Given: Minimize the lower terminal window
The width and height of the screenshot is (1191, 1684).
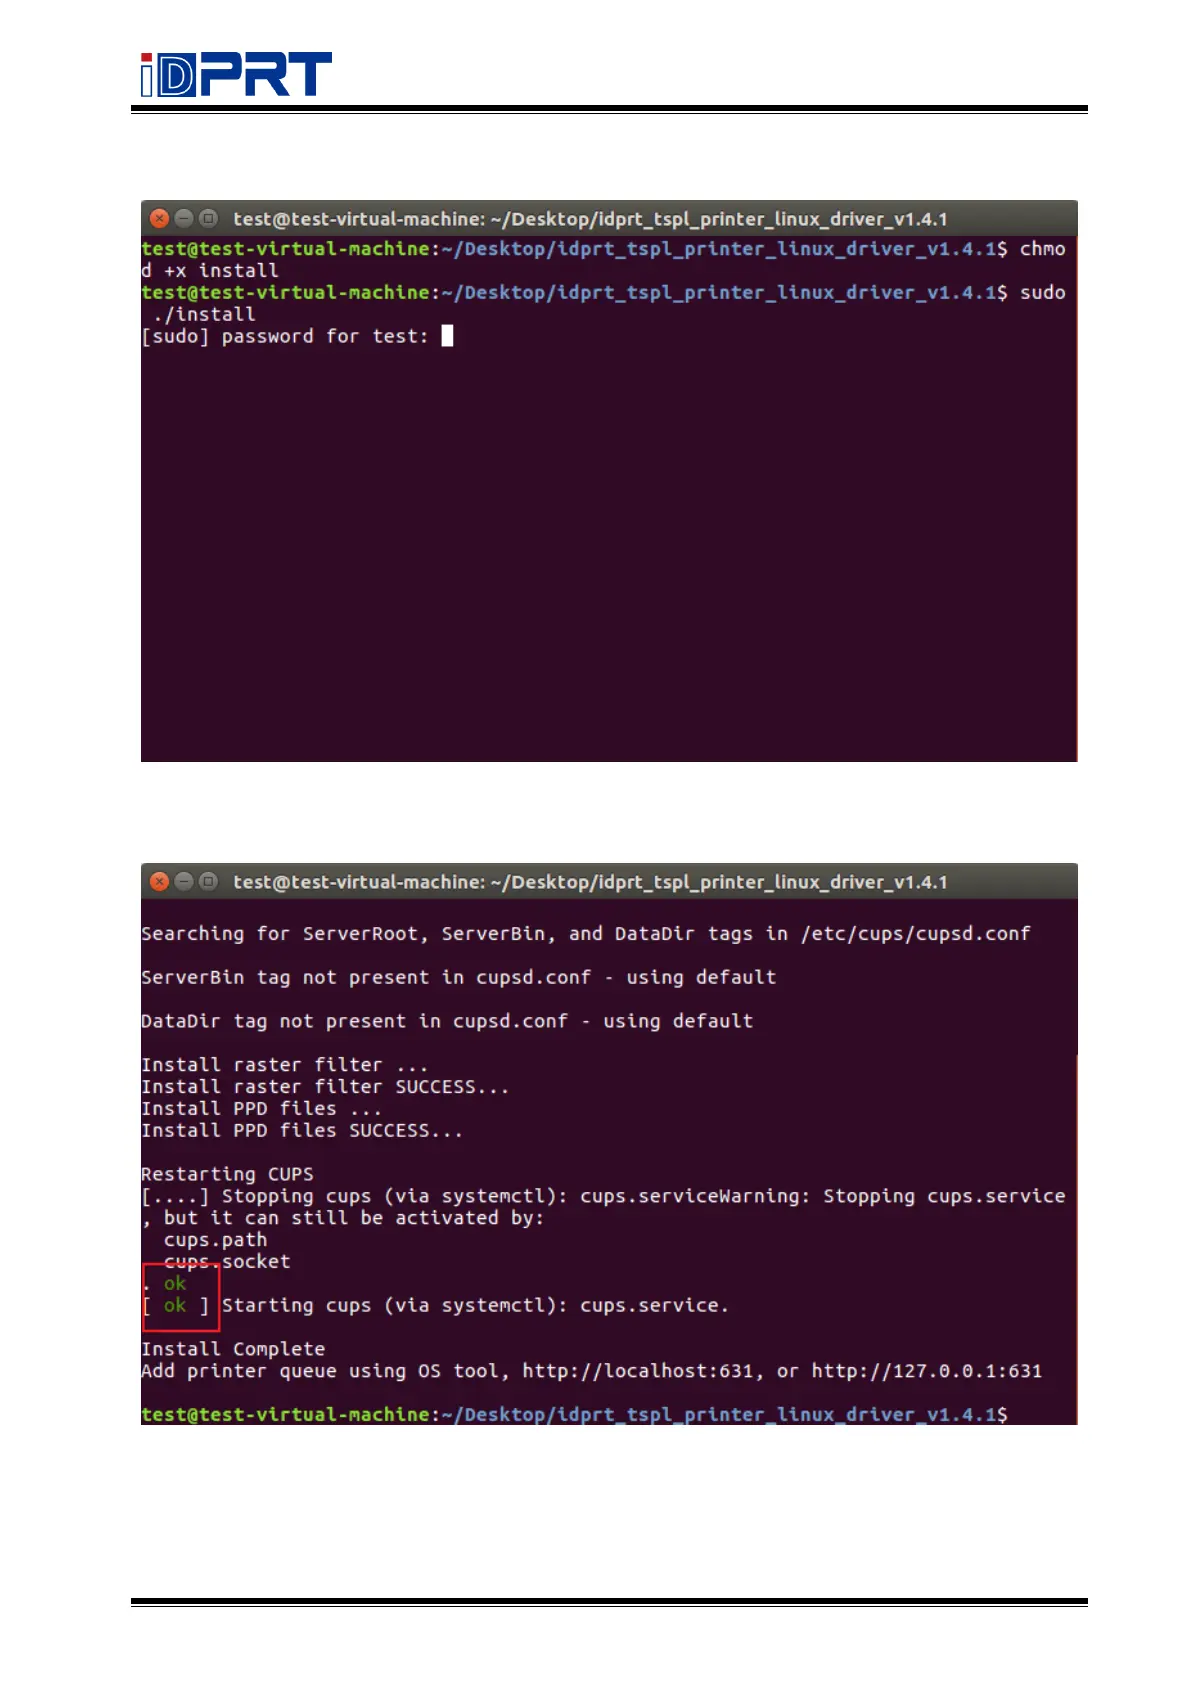Looking at the screenshot, I should coord(184,881).
